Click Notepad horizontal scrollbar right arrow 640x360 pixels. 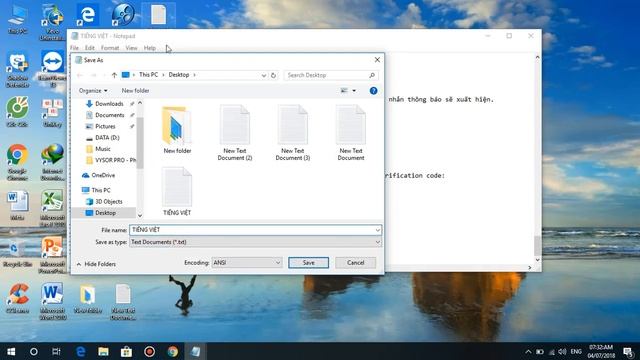(x=530, y=268)
